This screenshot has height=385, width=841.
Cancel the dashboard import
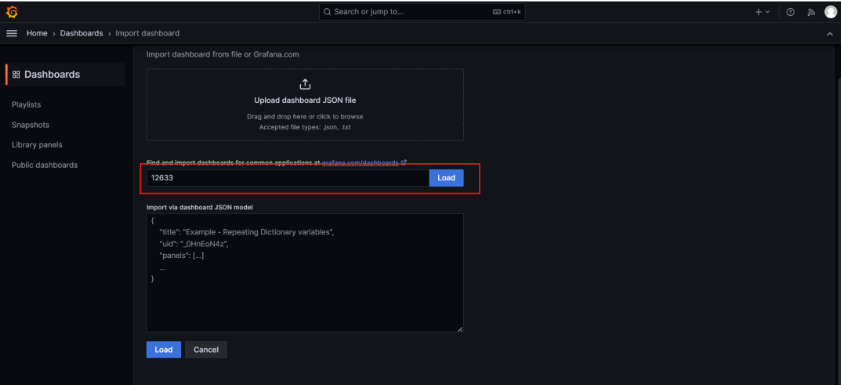pyautogui.click(x=206, y=350)
